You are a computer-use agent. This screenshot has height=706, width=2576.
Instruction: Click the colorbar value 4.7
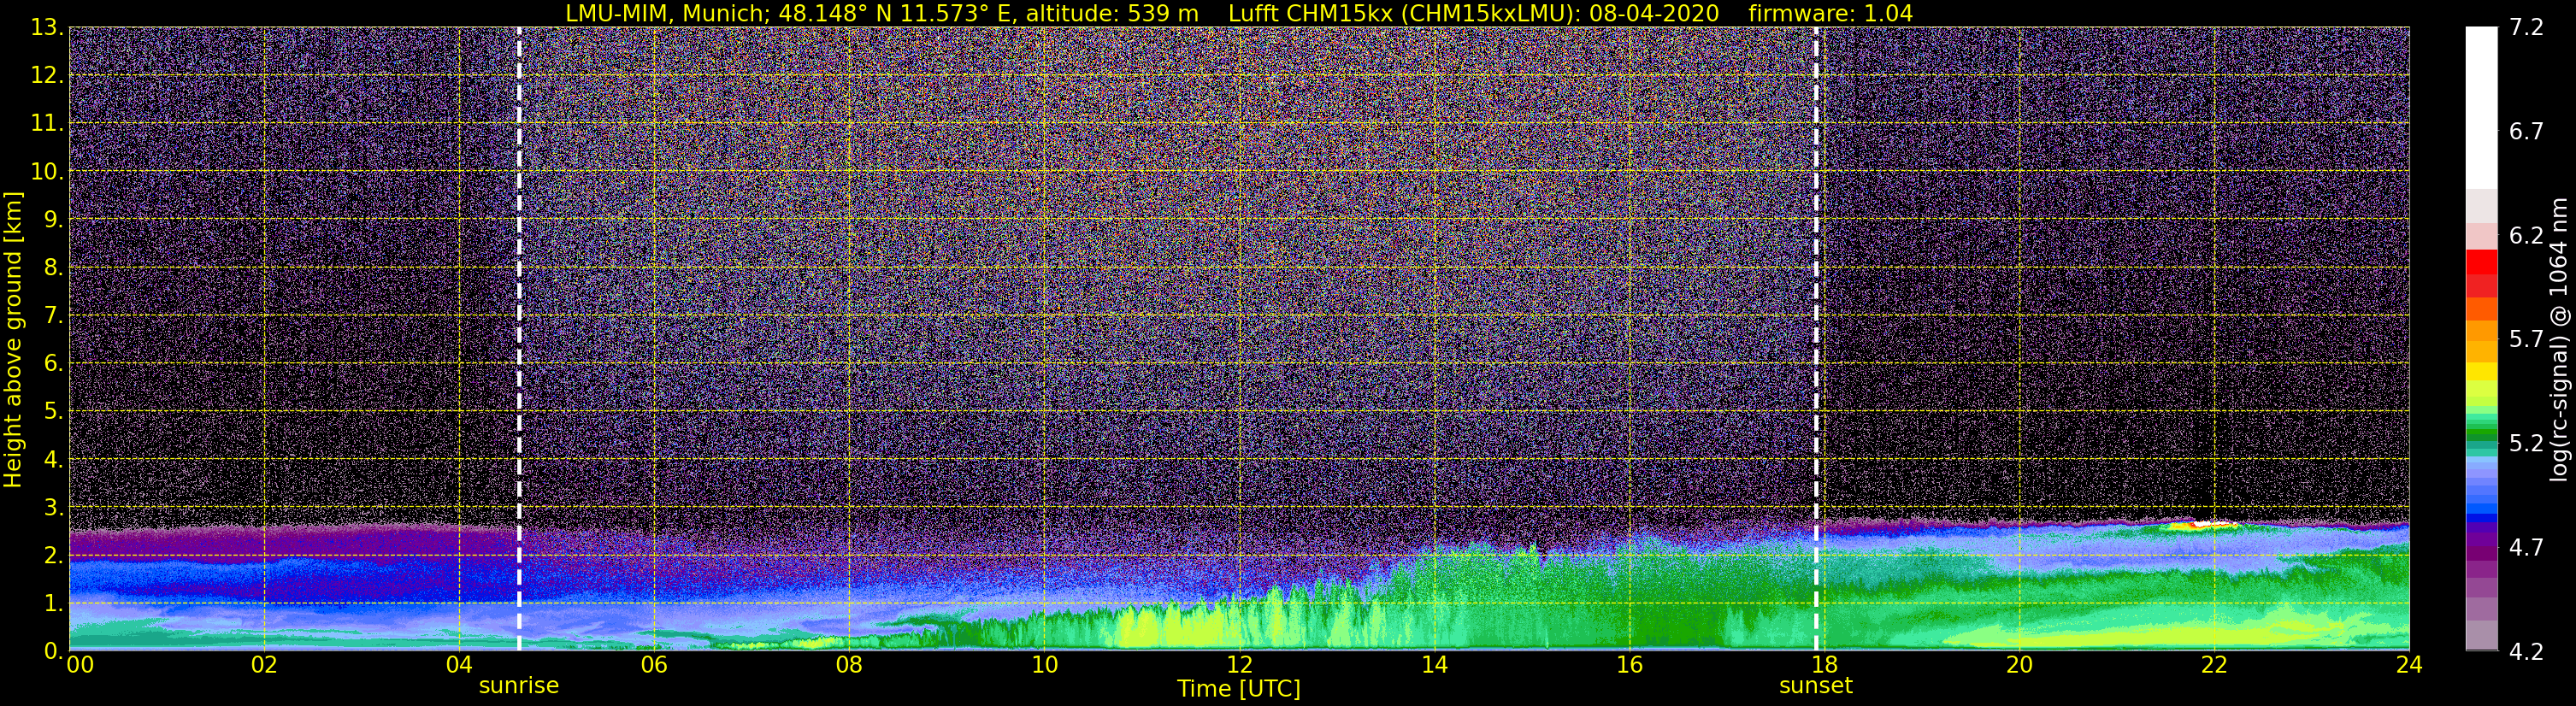2526,547
